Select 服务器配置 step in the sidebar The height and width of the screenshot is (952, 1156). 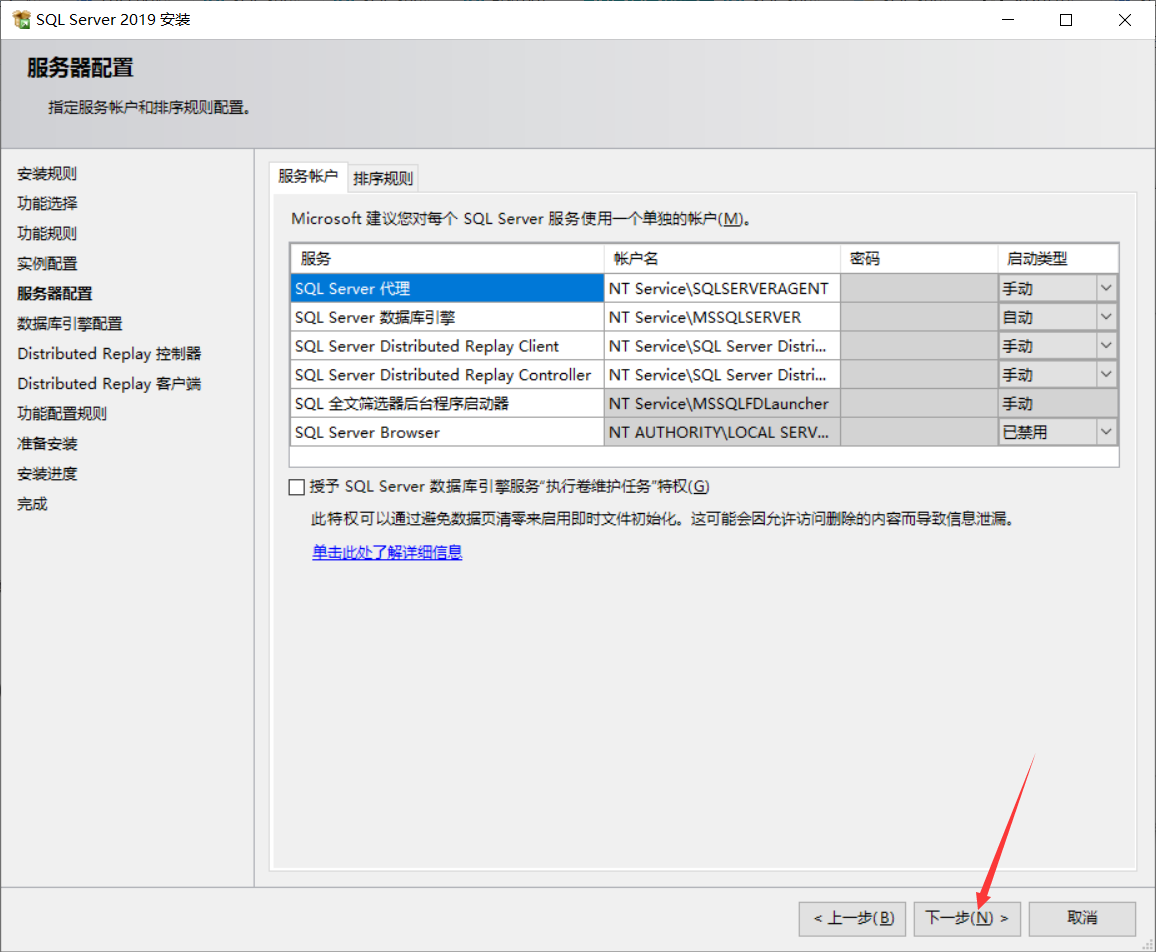click(55, 293)
